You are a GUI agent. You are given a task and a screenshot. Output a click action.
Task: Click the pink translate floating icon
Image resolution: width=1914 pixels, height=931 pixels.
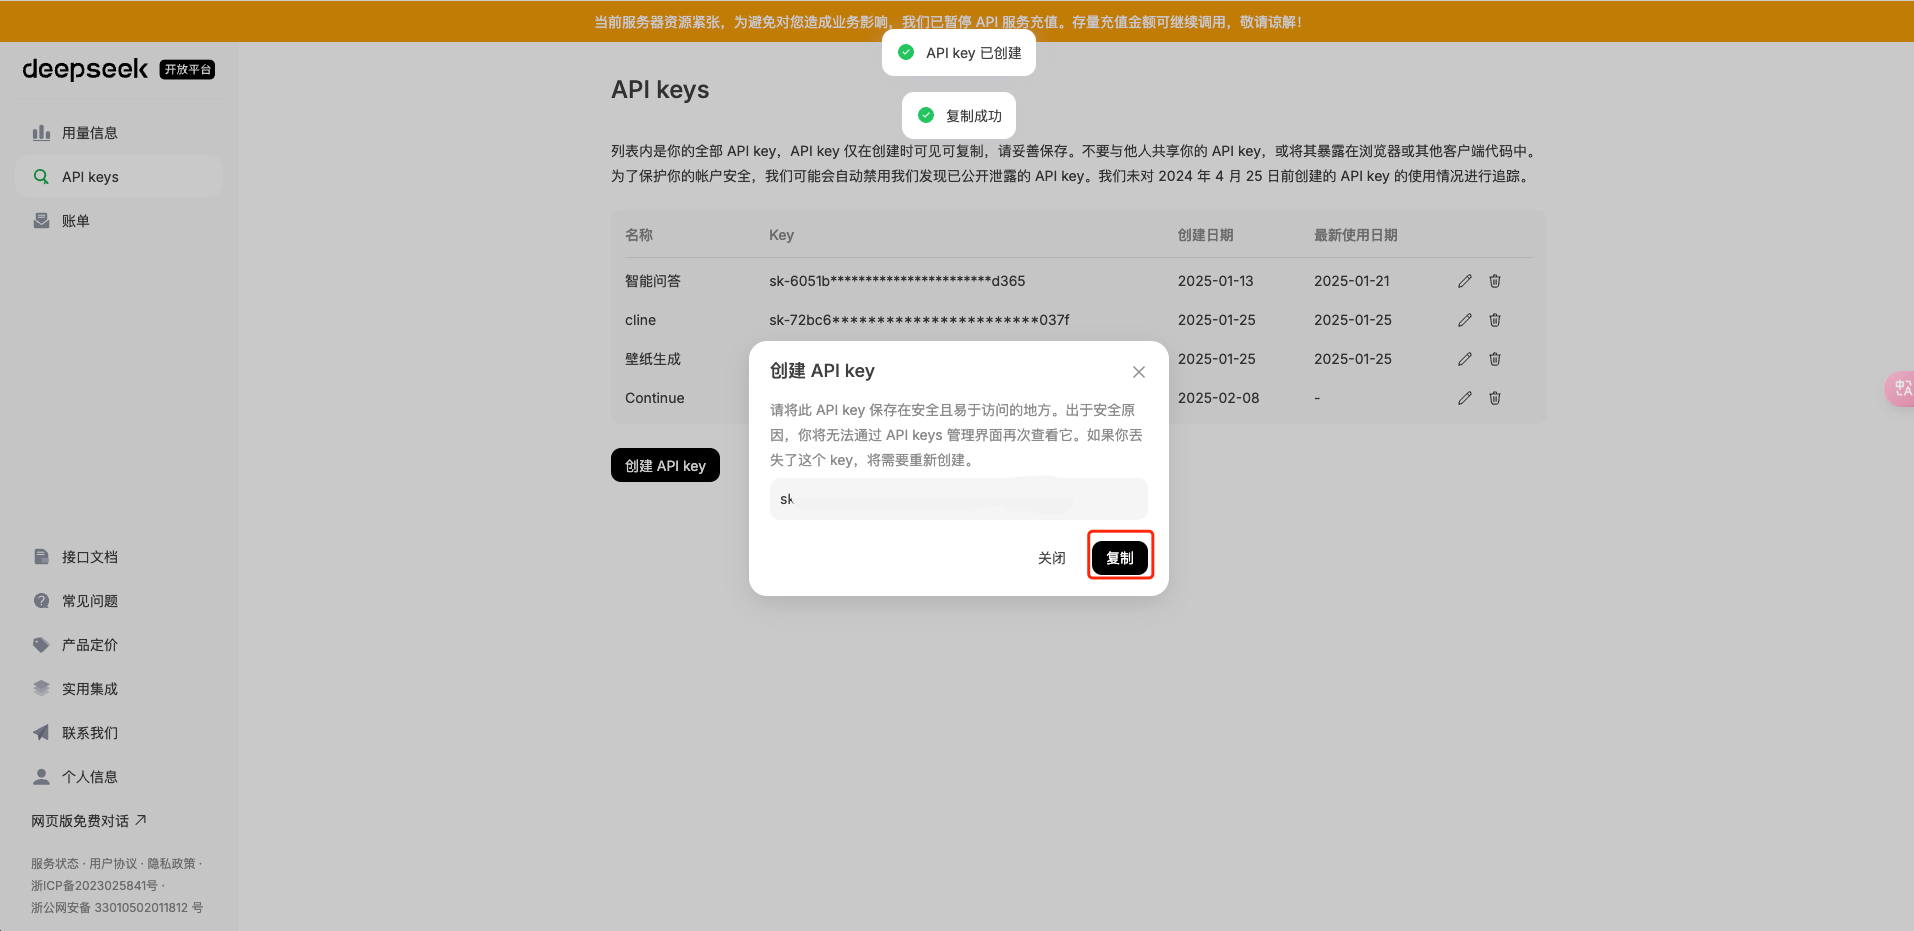pyautogui.click(x=1900, y=388)
